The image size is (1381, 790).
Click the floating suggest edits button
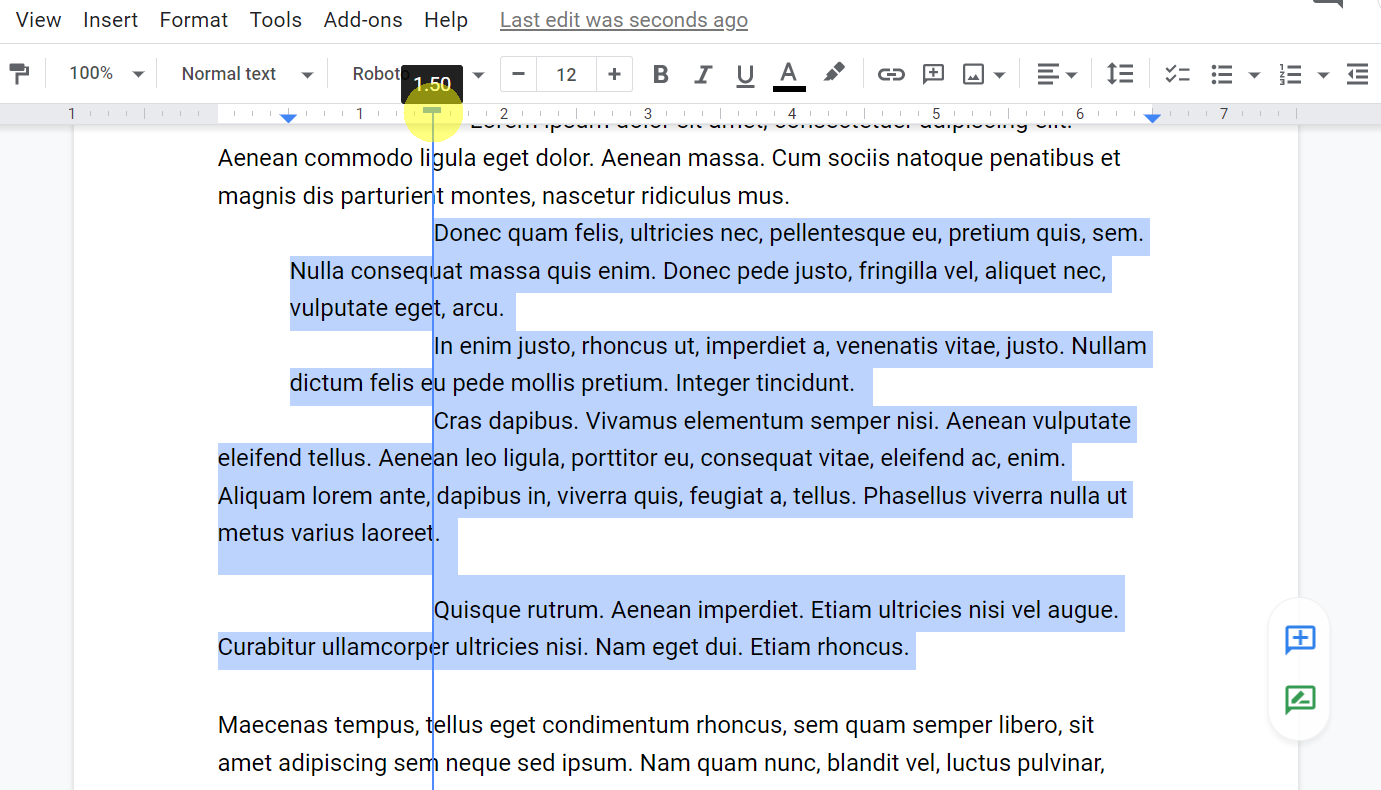coord(1300,699)
